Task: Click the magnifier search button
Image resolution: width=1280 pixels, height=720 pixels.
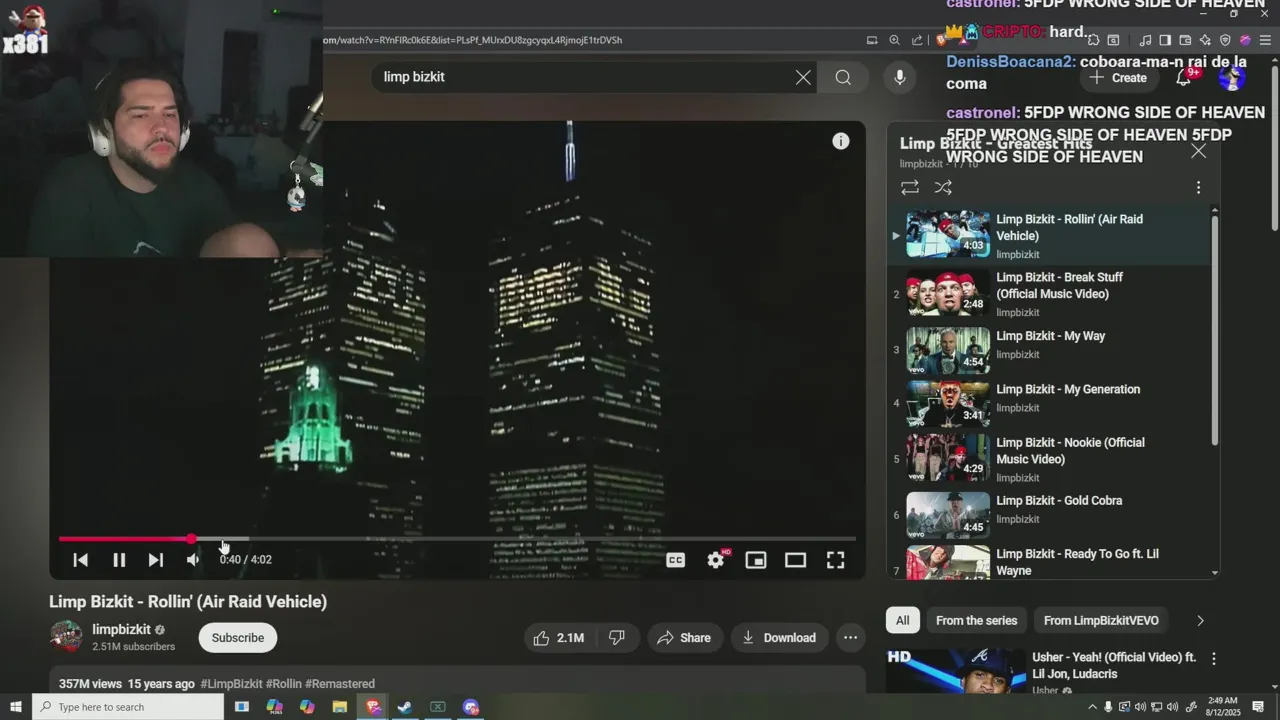Action: click(x=843, y=77)
